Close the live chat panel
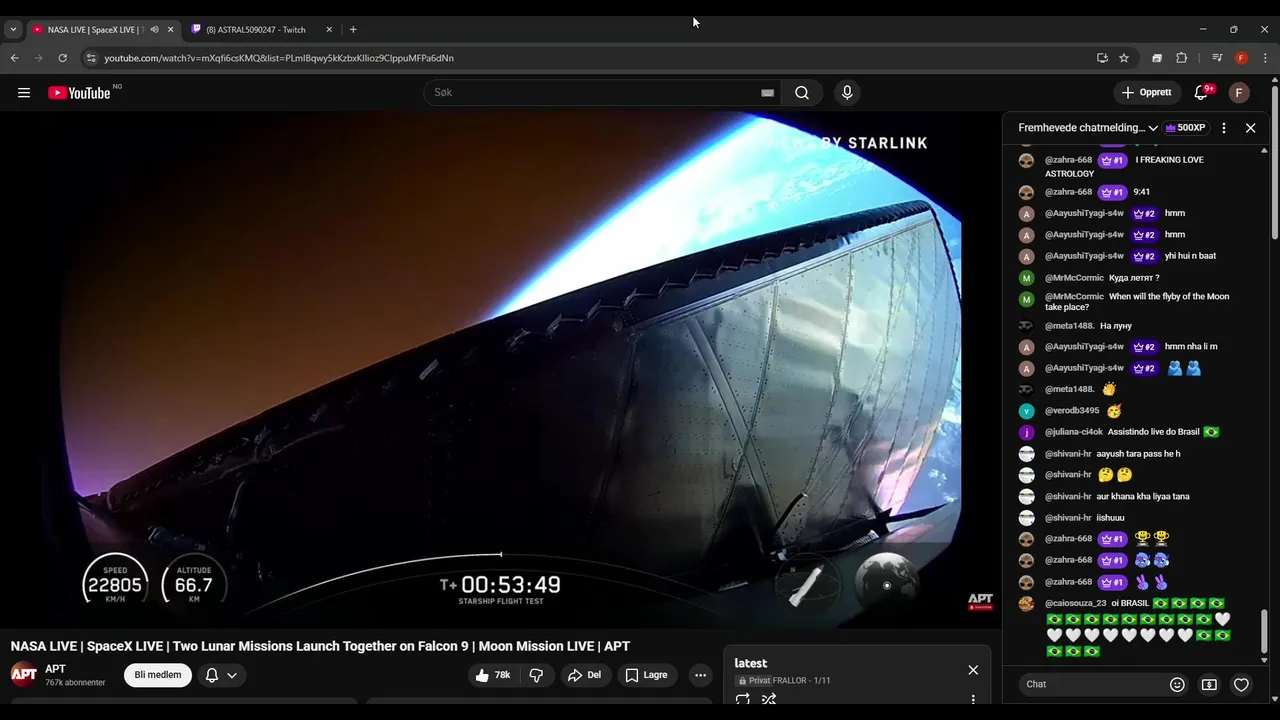This screenshot has height=720, width=1280. [x=1250, y=128]
